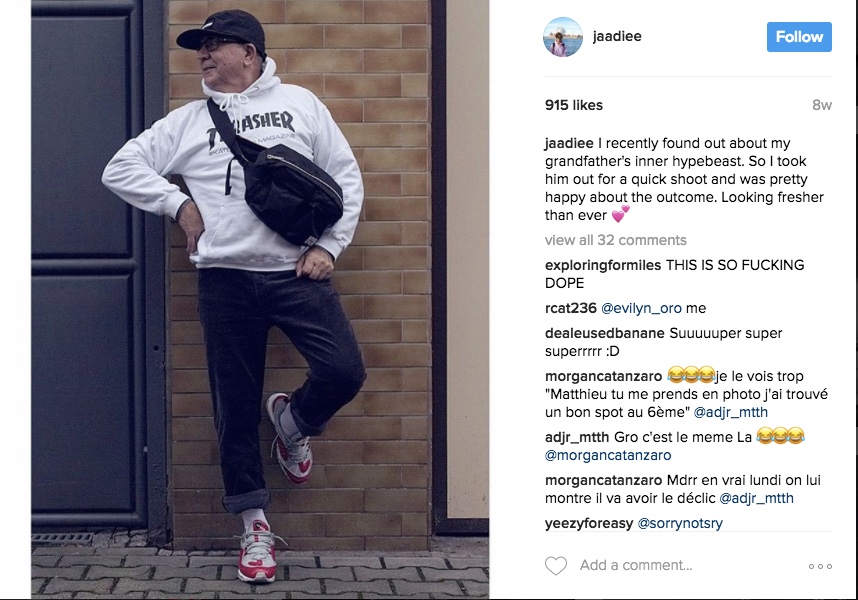
Task: Visit @adjr_mtth mention after 6ème comment
Action: pos(731,412)
